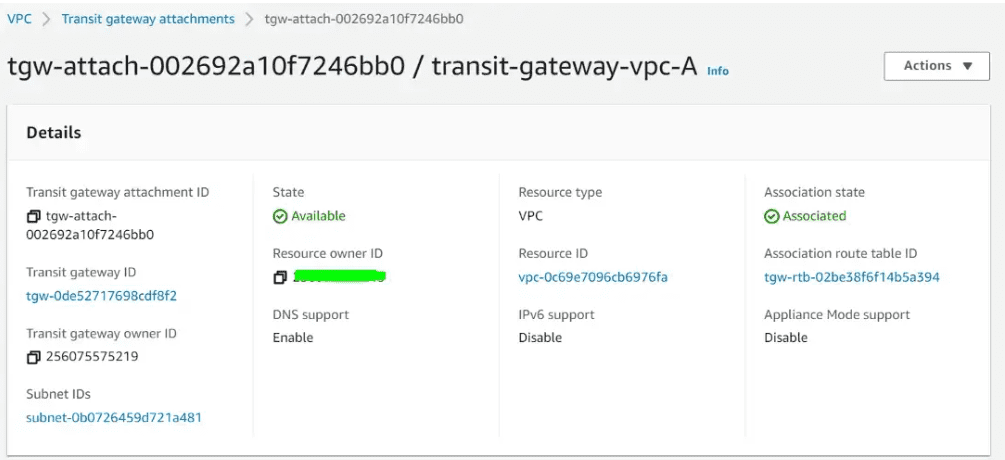Copy the transit gateway attachment ID
The height and width of the screenshot is (460, 1005).
click(33, 217)
